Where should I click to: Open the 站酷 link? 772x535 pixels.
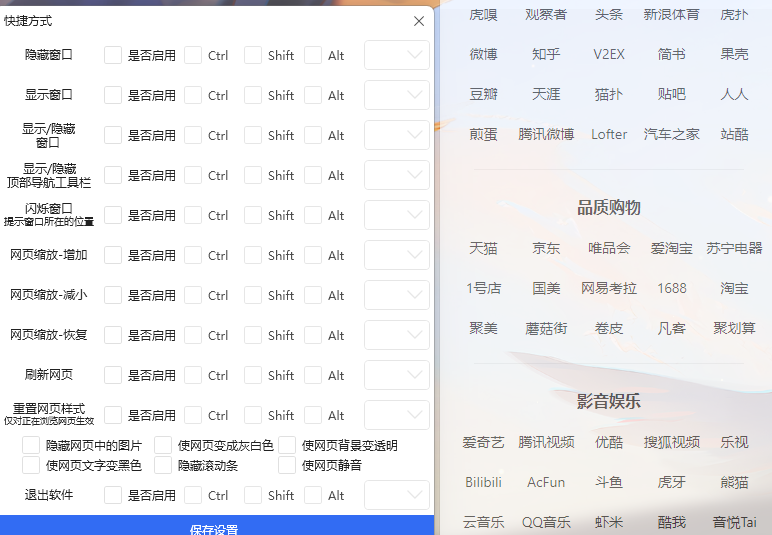pyautogui.click(x=734, y=134)
